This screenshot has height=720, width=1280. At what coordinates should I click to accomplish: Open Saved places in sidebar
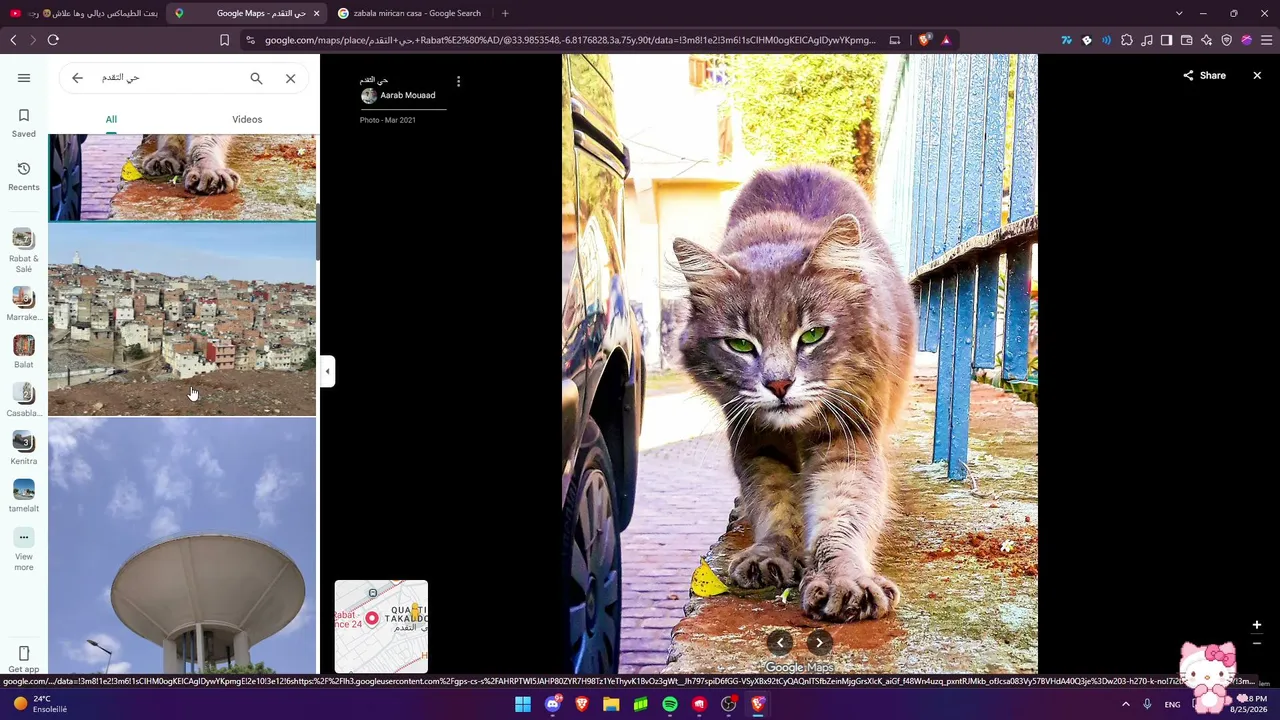point(24,123)
